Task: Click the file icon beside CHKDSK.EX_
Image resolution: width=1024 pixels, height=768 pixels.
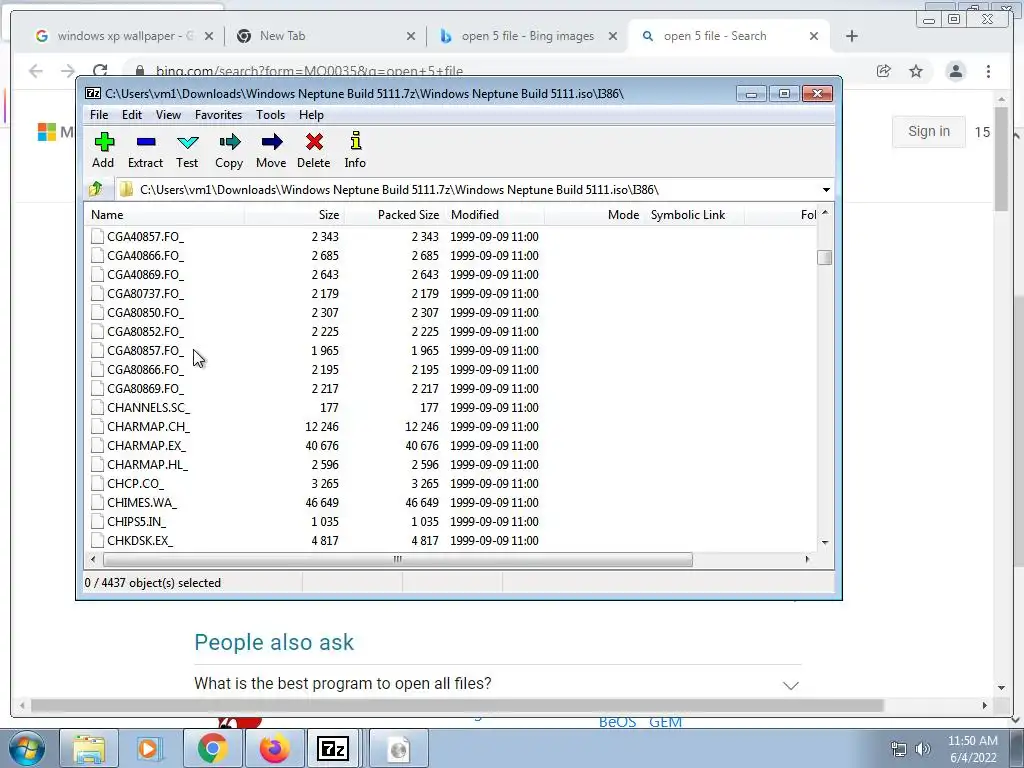Action: coord(97,541)
